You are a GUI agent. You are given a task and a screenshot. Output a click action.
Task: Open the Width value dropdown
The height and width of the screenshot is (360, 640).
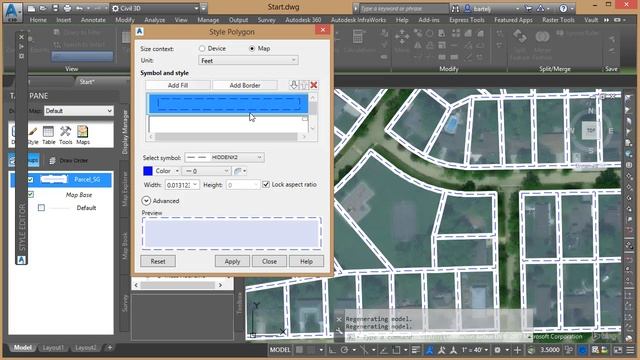pos(196,185)
